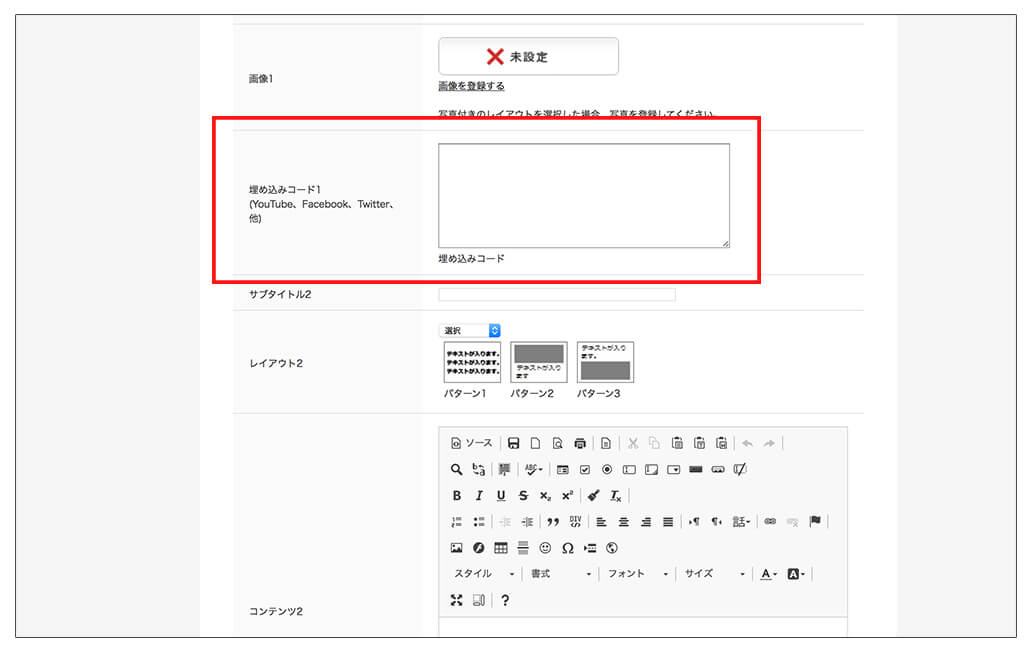1032x651 pixels.
Task: Click inside the サブタイトル2 input field
Action: tap(558, 294)
